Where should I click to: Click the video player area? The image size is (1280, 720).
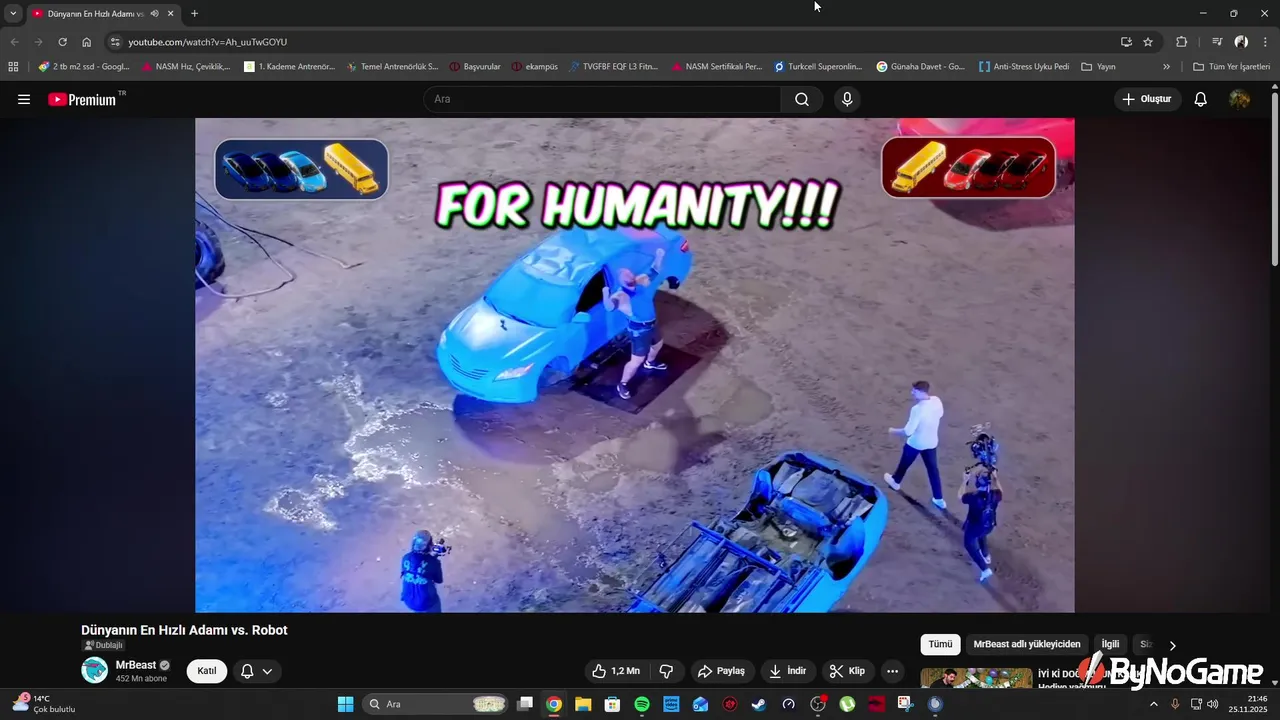click(x=635, y=365)
